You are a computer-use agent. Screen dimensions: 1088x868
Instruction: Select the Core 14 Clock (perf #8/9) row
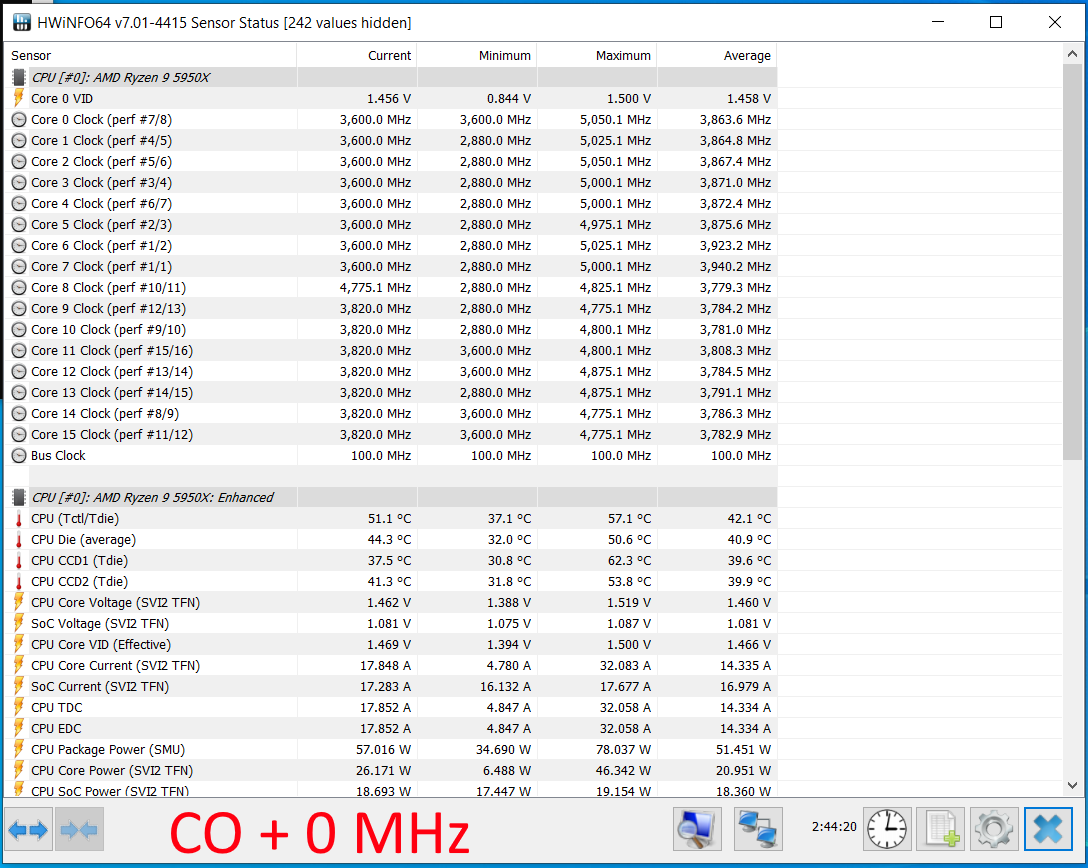pyautogui.click(x=391, y=413)
